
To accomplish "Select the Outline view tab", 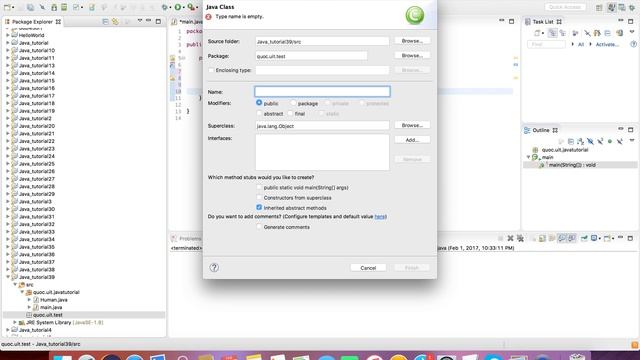I will (541, 130).
